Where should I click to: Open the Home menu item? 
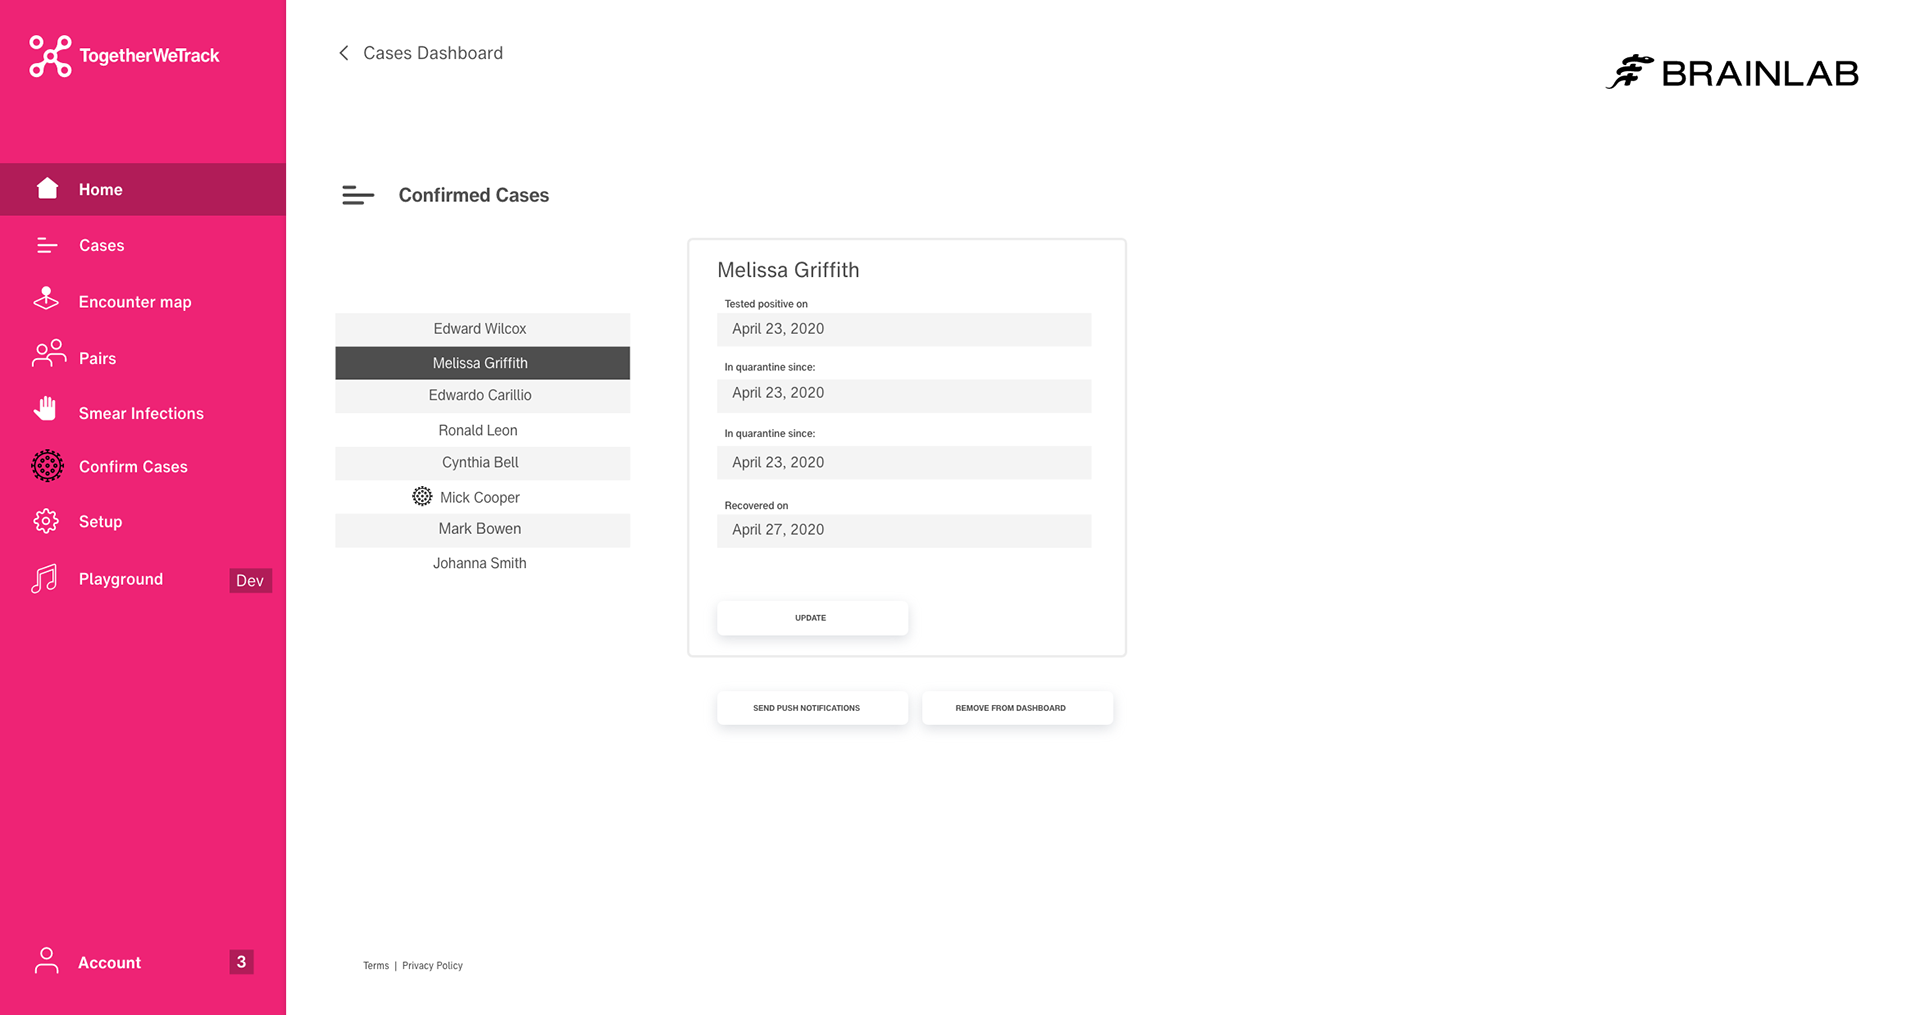click(x=143, y=189)
